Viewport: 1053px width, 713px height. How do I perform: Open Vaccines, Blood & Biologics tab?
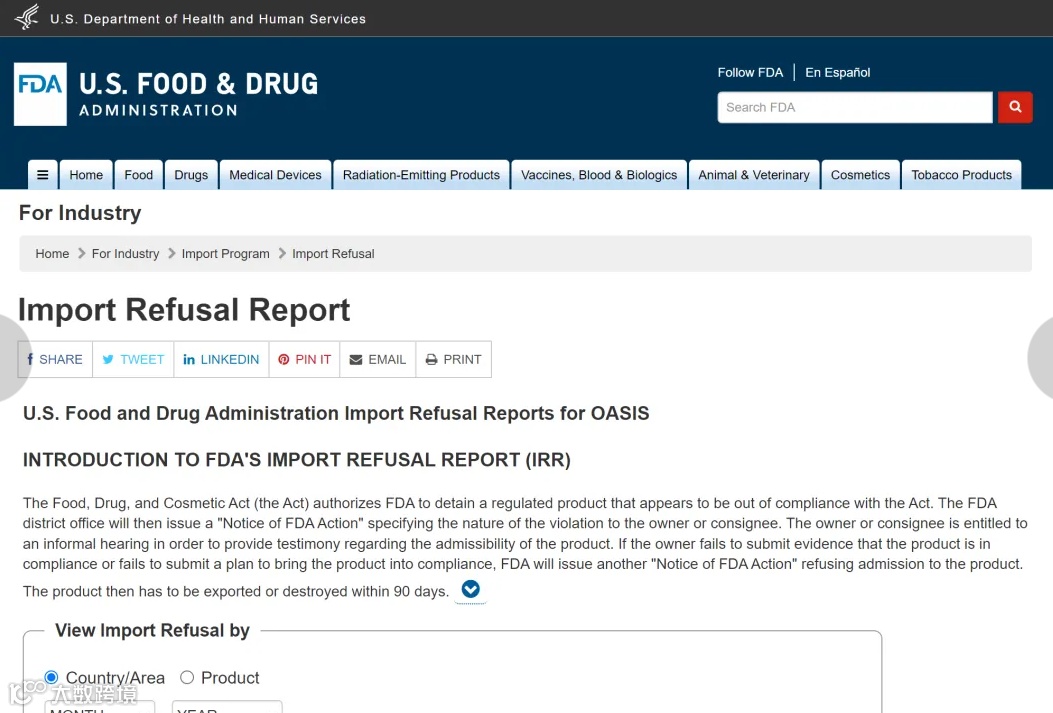pos(599,175)
